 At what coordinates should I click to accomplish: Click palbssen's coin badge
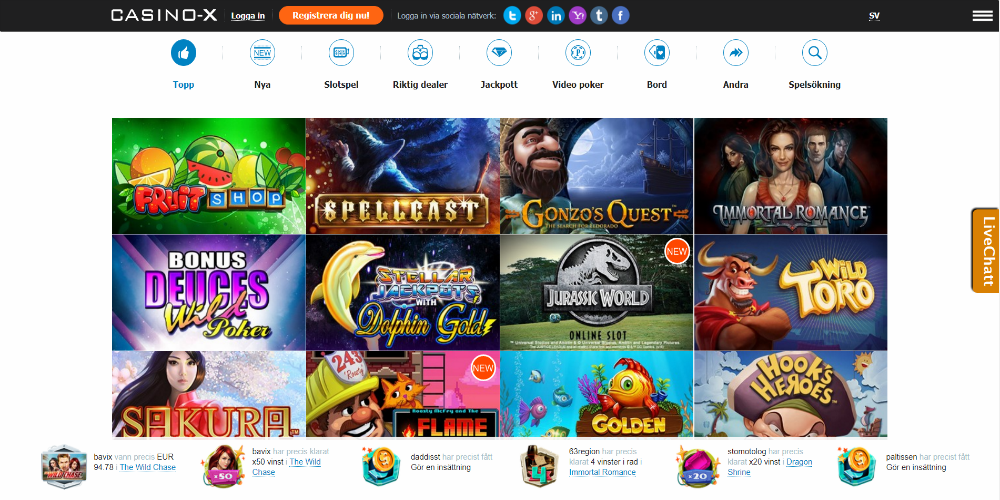tap(857, 467)
